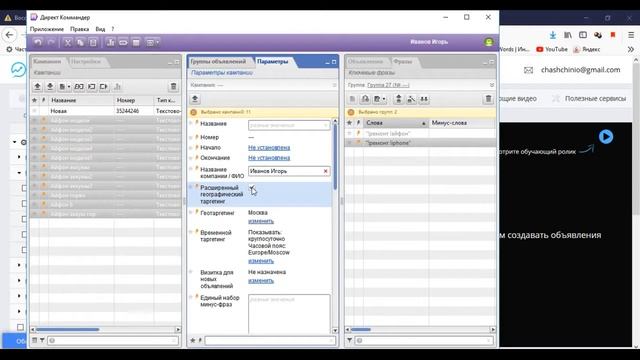
Task: Click the green user status icon
Action: [489, 42]
